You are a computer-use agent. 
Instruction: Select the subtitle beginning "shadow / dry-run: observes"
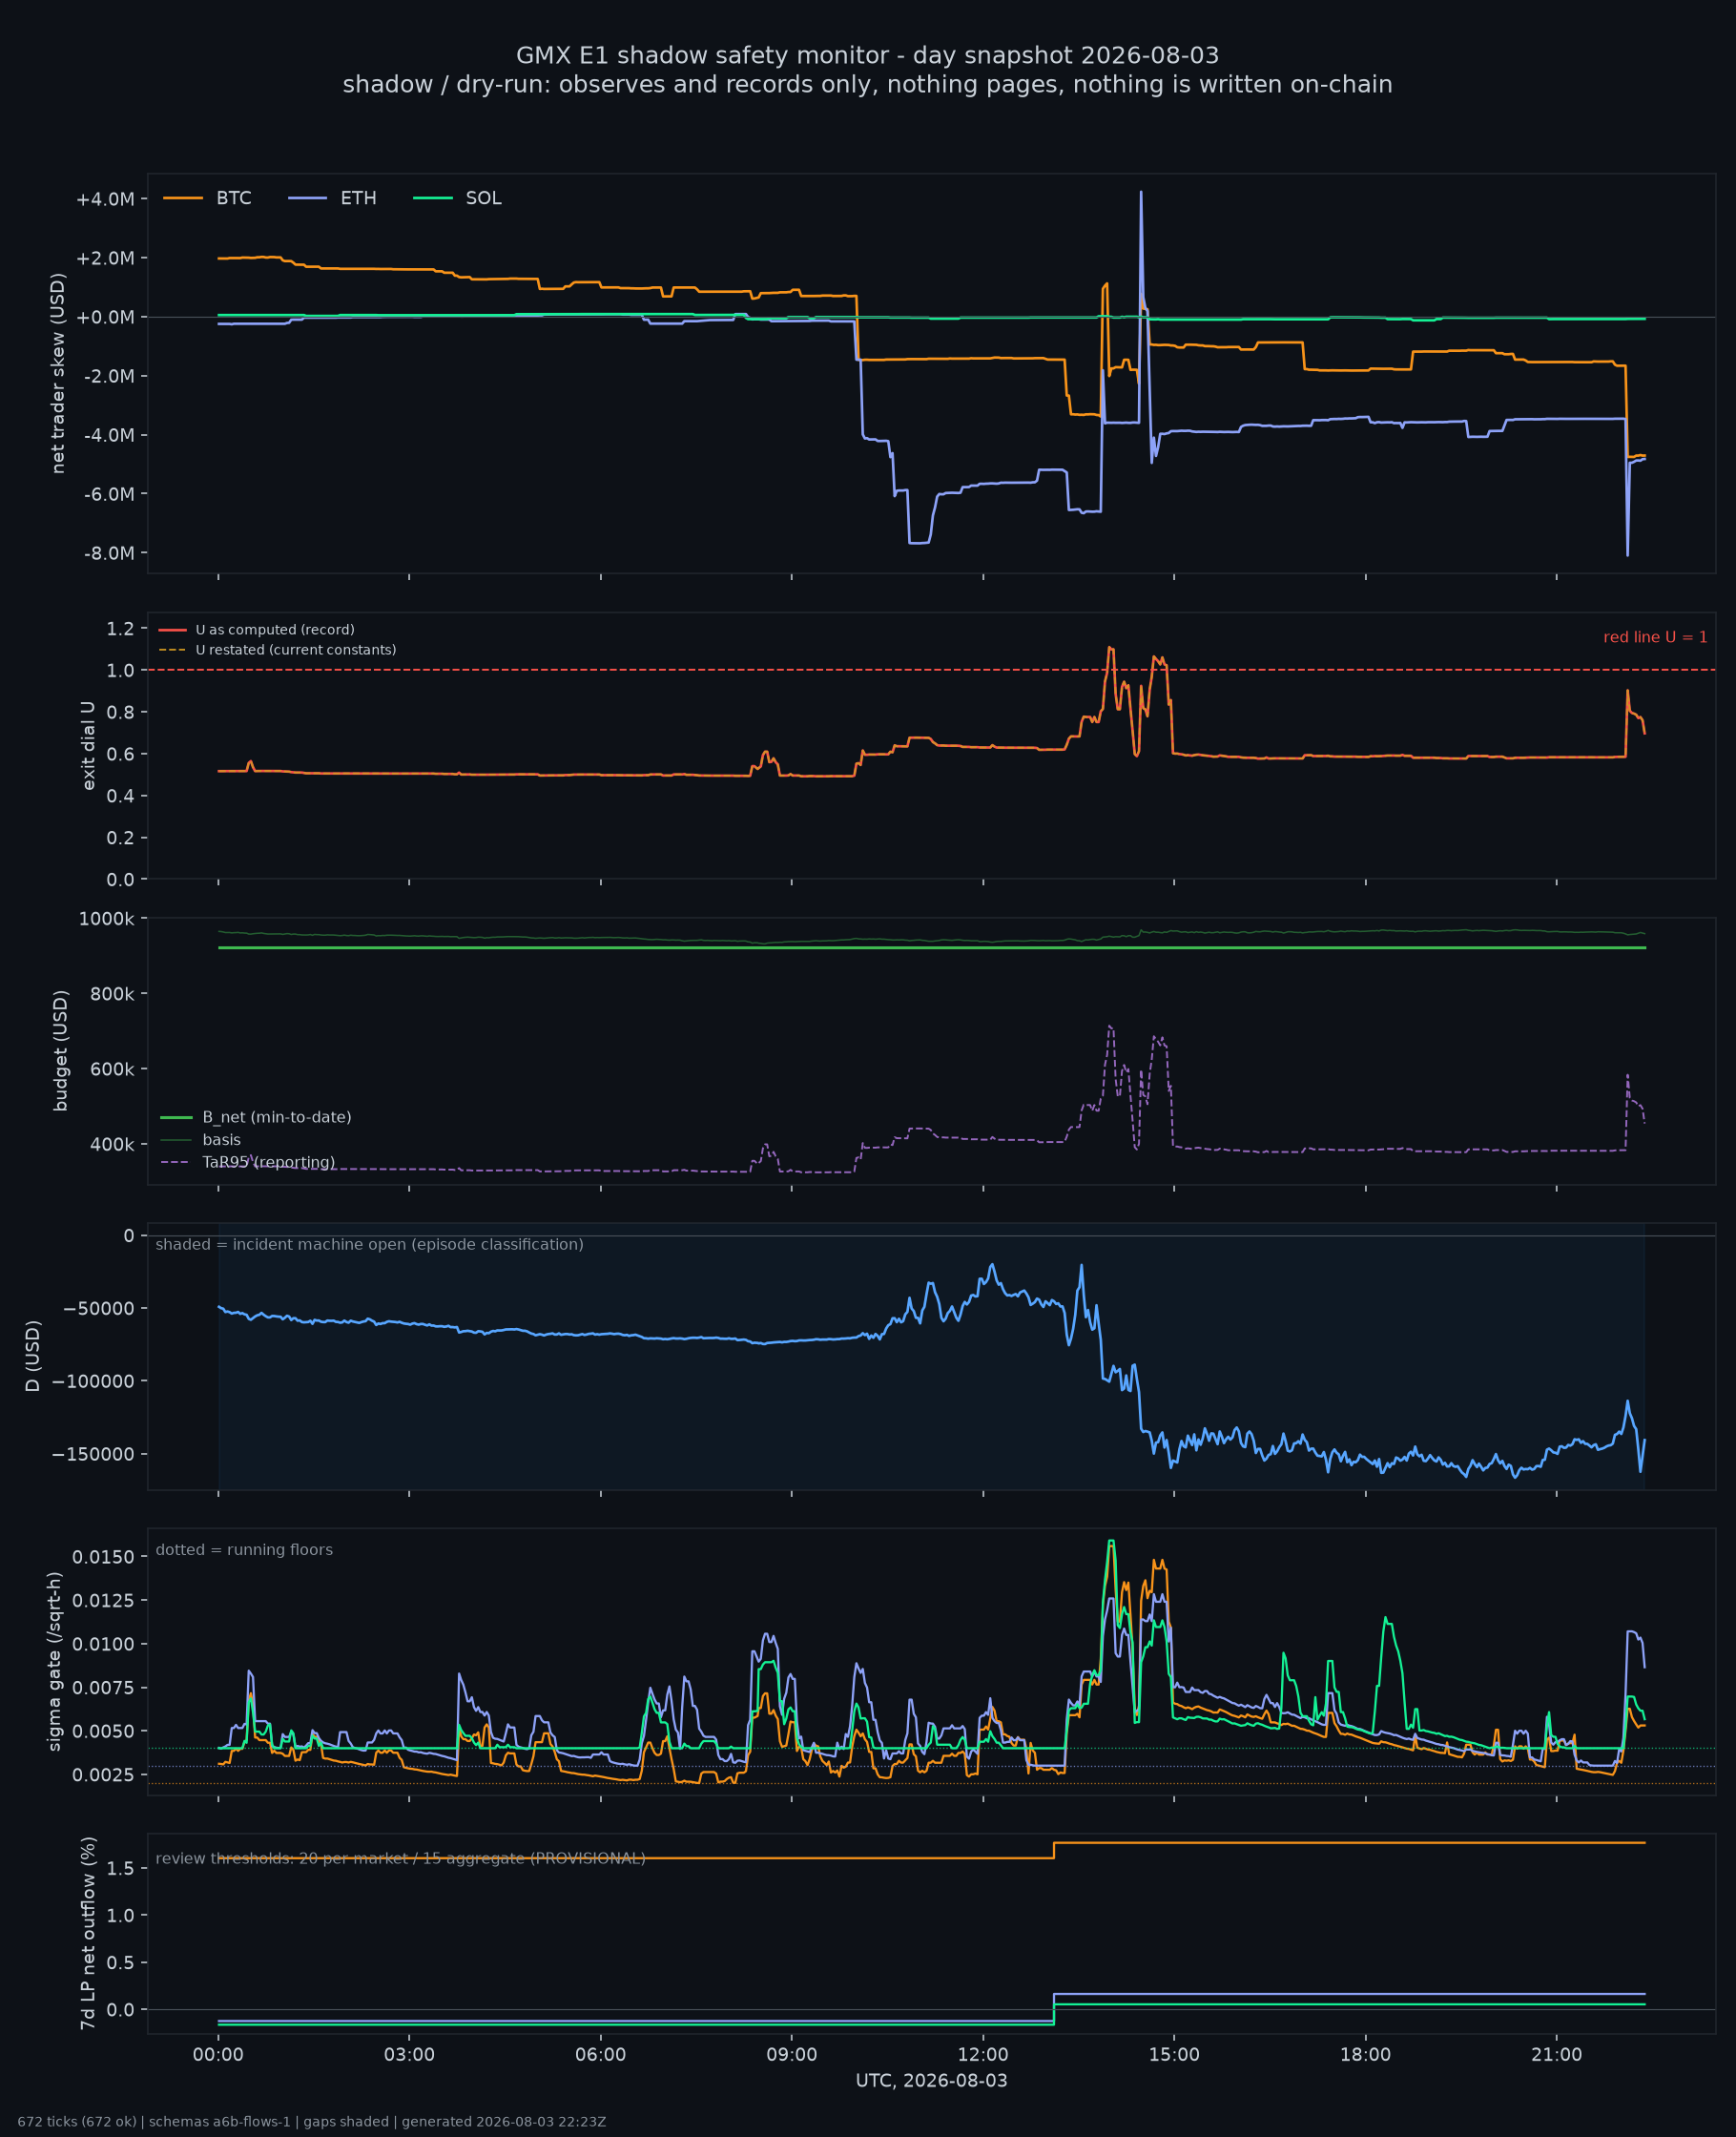[x=867, y=84]
